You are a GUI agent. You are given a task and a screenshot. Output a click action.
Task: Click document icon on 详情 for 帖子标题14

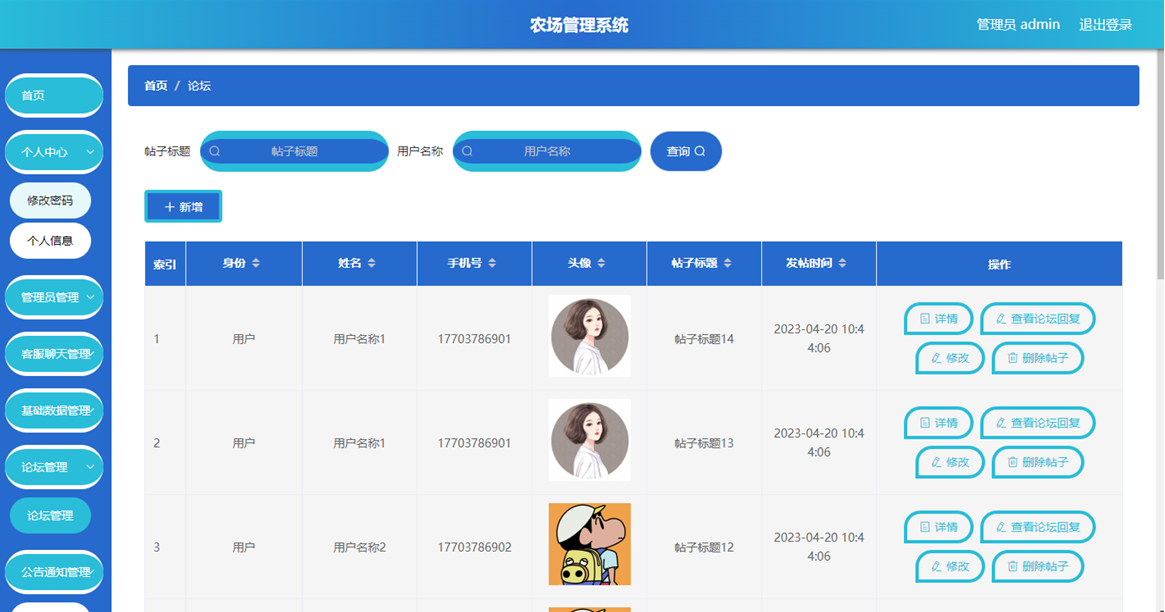pos(925,319)
